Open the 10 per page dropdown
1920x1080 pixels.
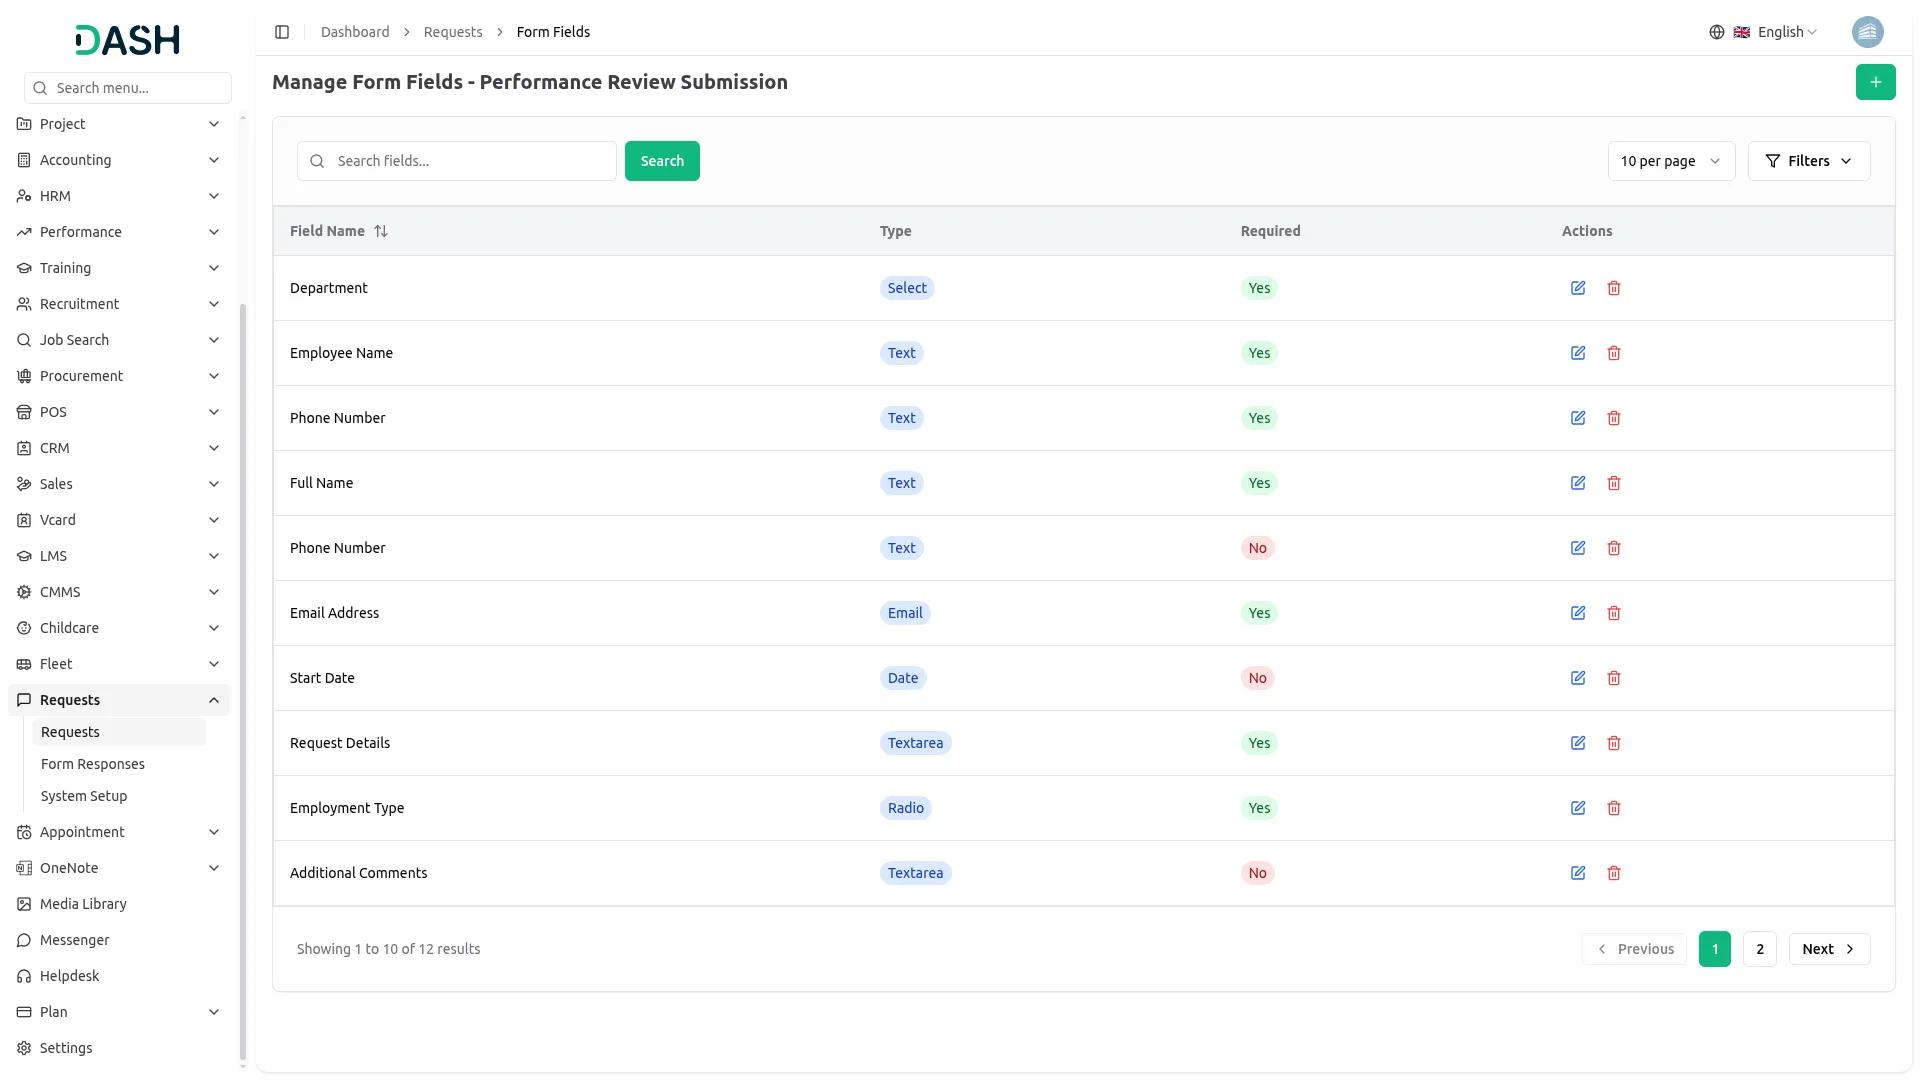1671,161
